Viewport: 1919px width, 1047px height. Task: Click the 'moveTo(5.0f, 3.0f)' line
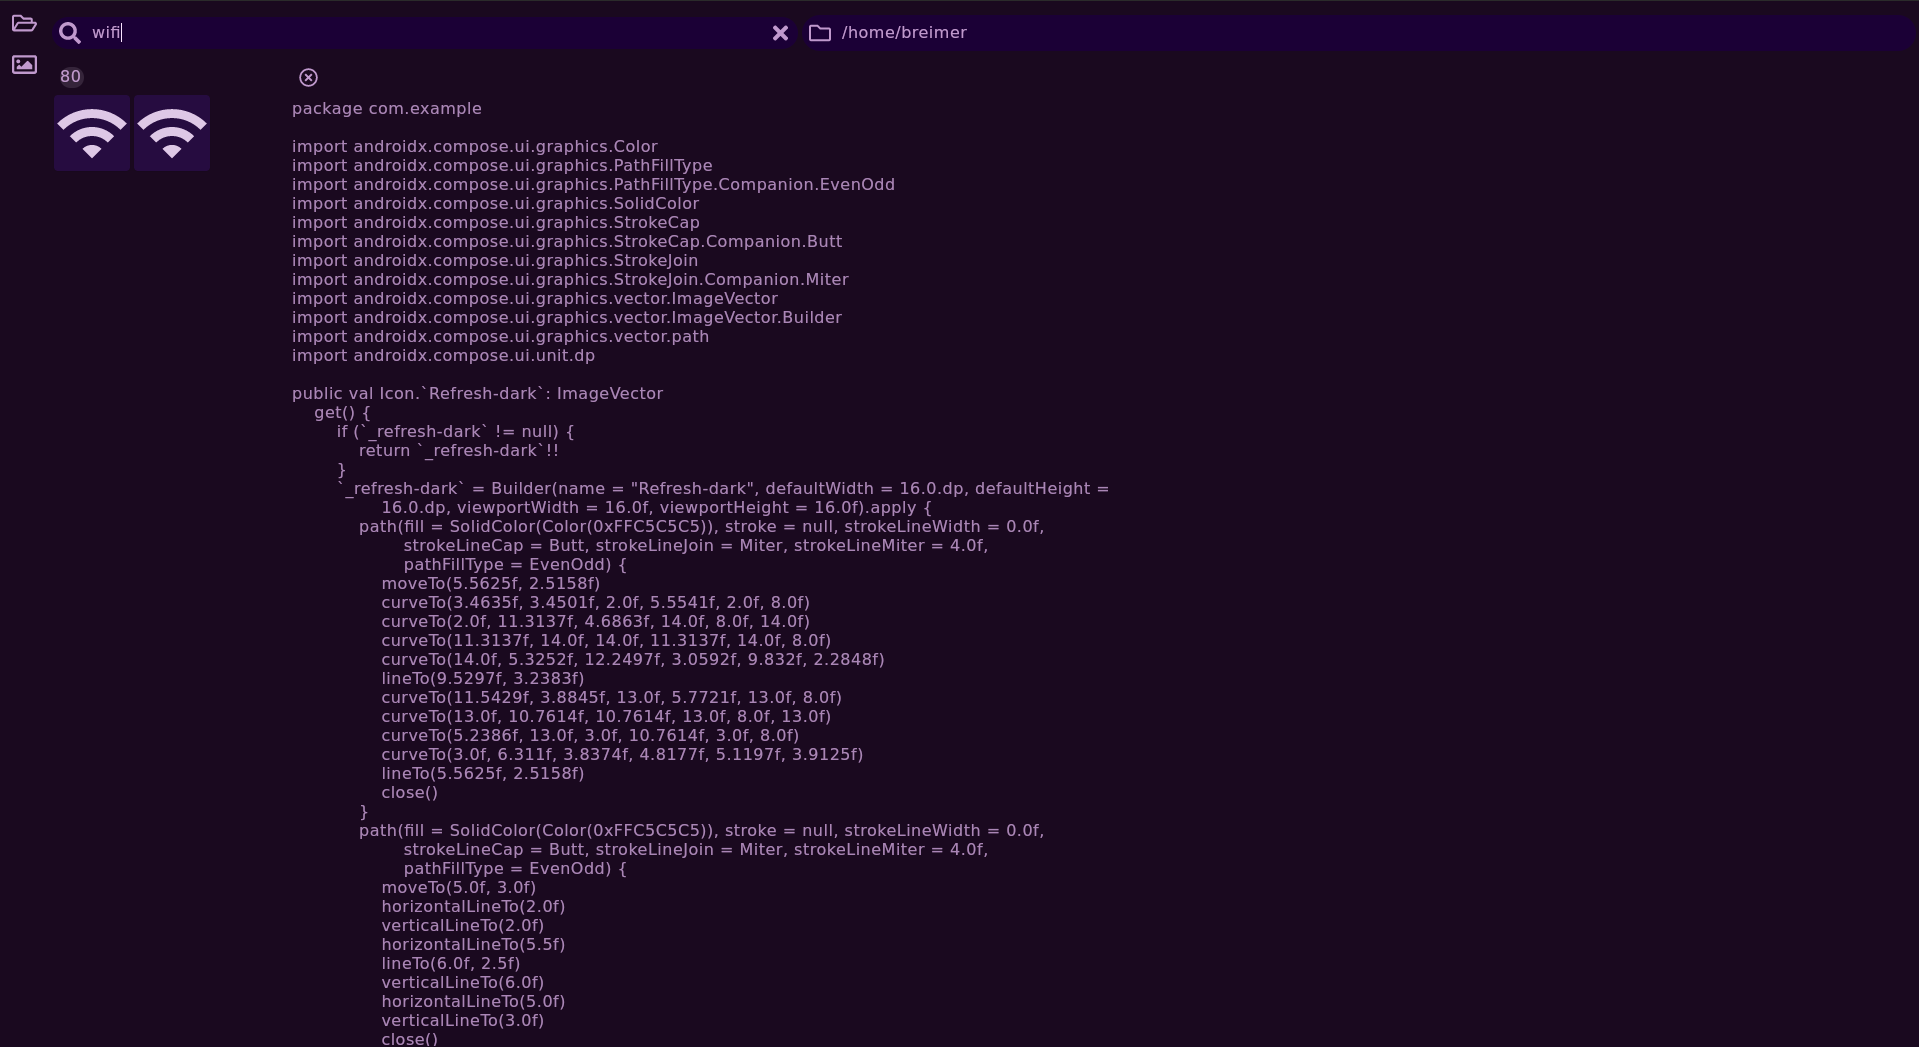(458, 887)
